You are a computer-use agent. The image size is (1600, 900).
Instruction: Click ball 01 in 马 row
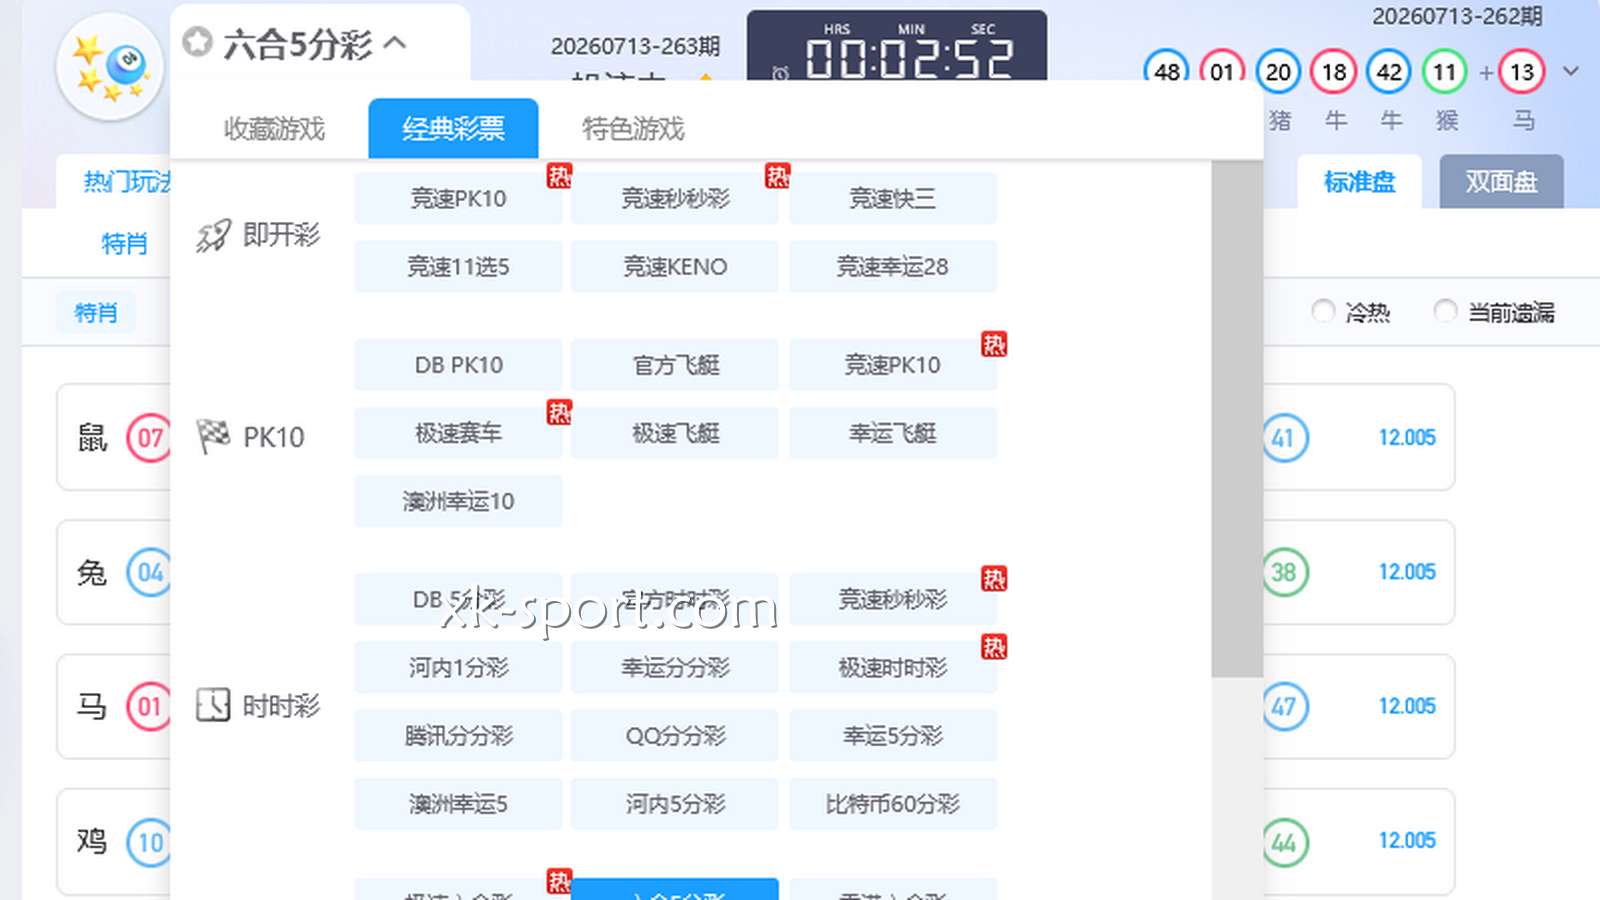click(149, 706)
